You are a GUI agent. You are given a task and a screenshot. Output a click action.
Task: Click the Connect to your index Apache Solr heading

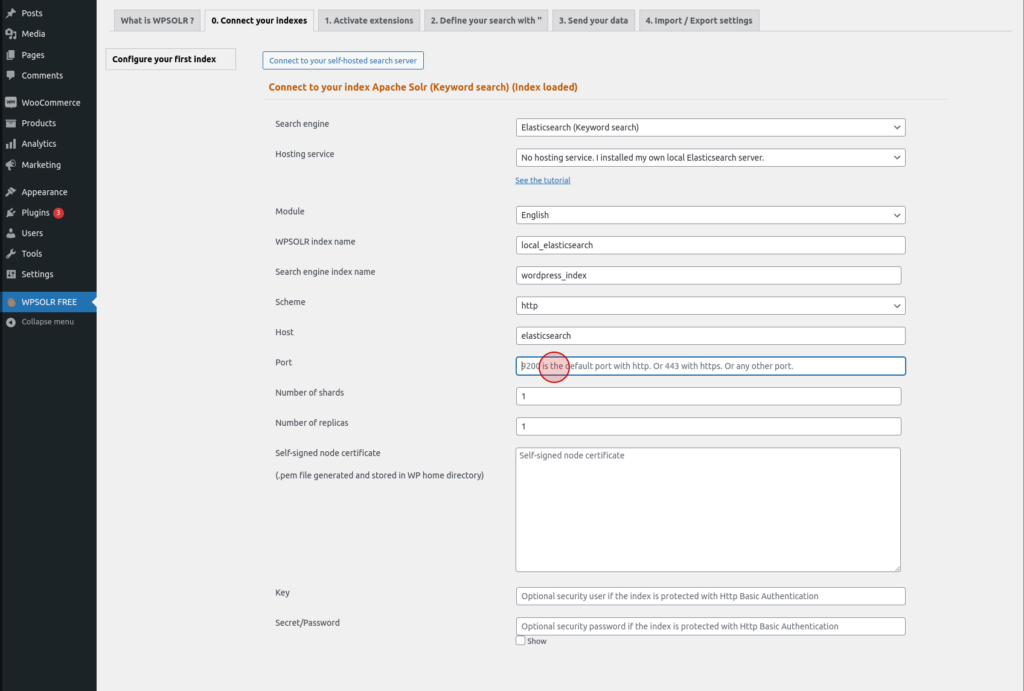[423, 87]
